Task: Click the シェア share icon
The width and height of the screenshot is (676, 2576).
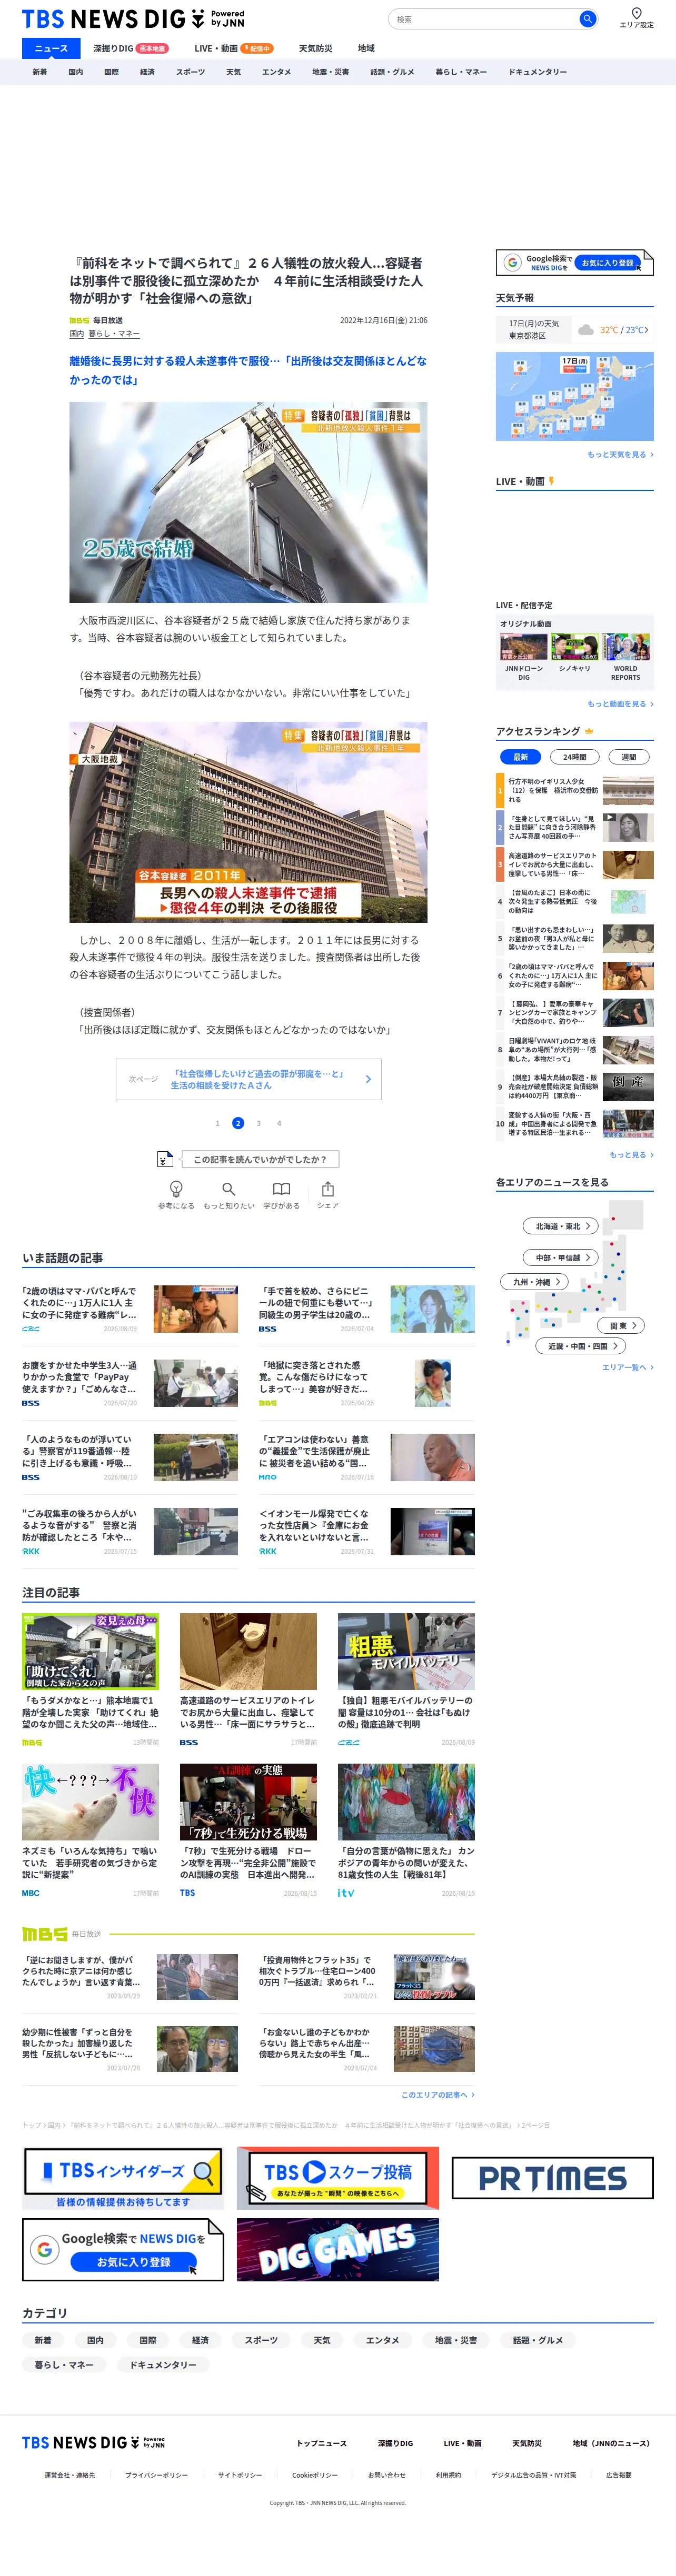Action: tap(328, 1188)
